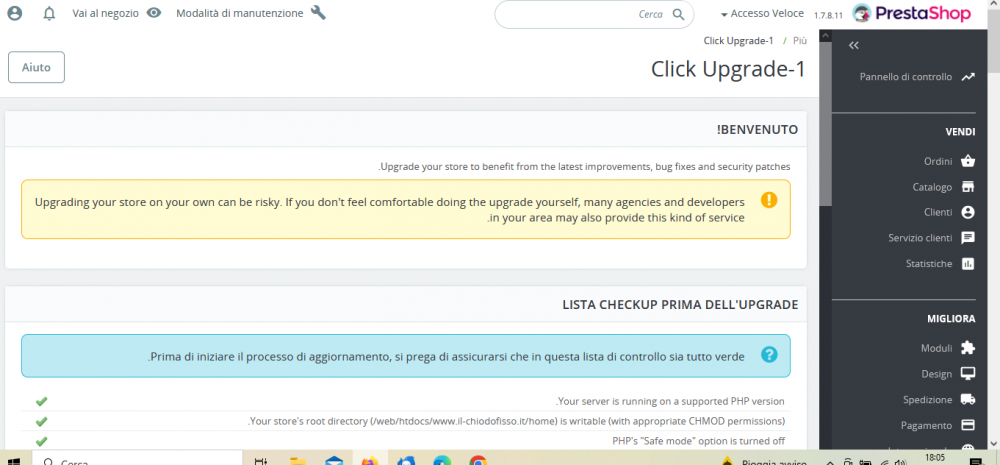The image size is (1000, 465).
Task: Click the VENDI section label
Action: tap(960, 132)
